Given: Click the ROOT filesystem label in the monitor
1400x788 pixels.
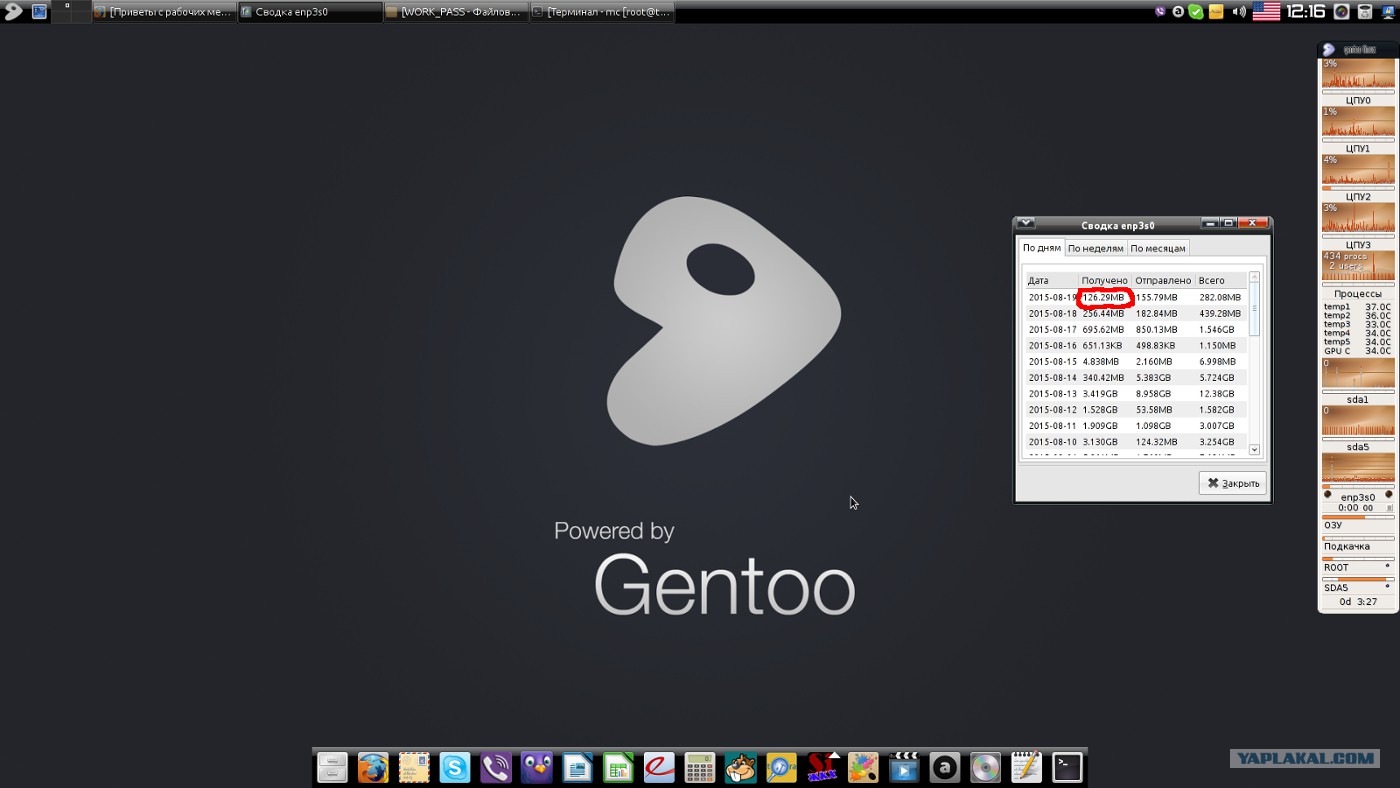Looking at the screenshot, I should (1336, 567).
